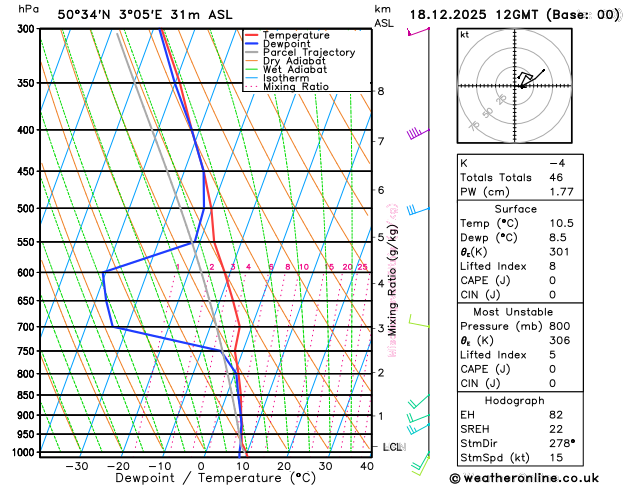The width and height of the screenshot is (629, 486).
Task: Click the StmSpd (kt) value 15
Action: (x=556, y=458)
